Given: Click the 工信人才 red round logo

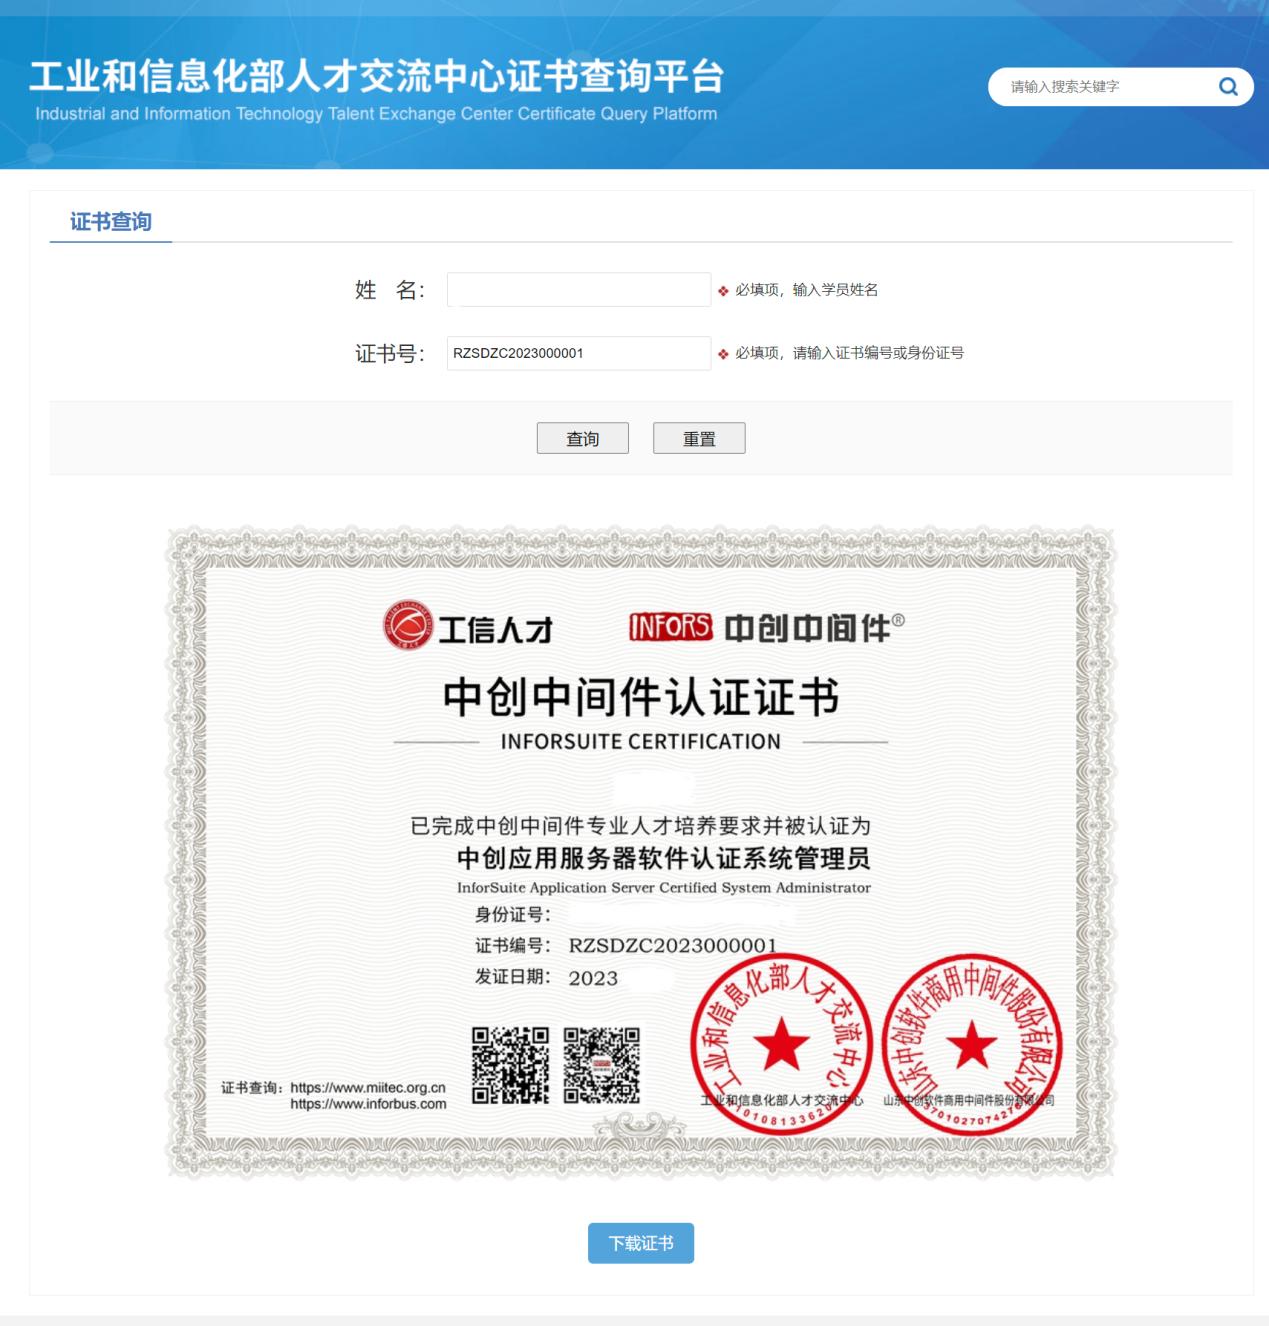Looking at the screenshot, I should pos(409,626).
